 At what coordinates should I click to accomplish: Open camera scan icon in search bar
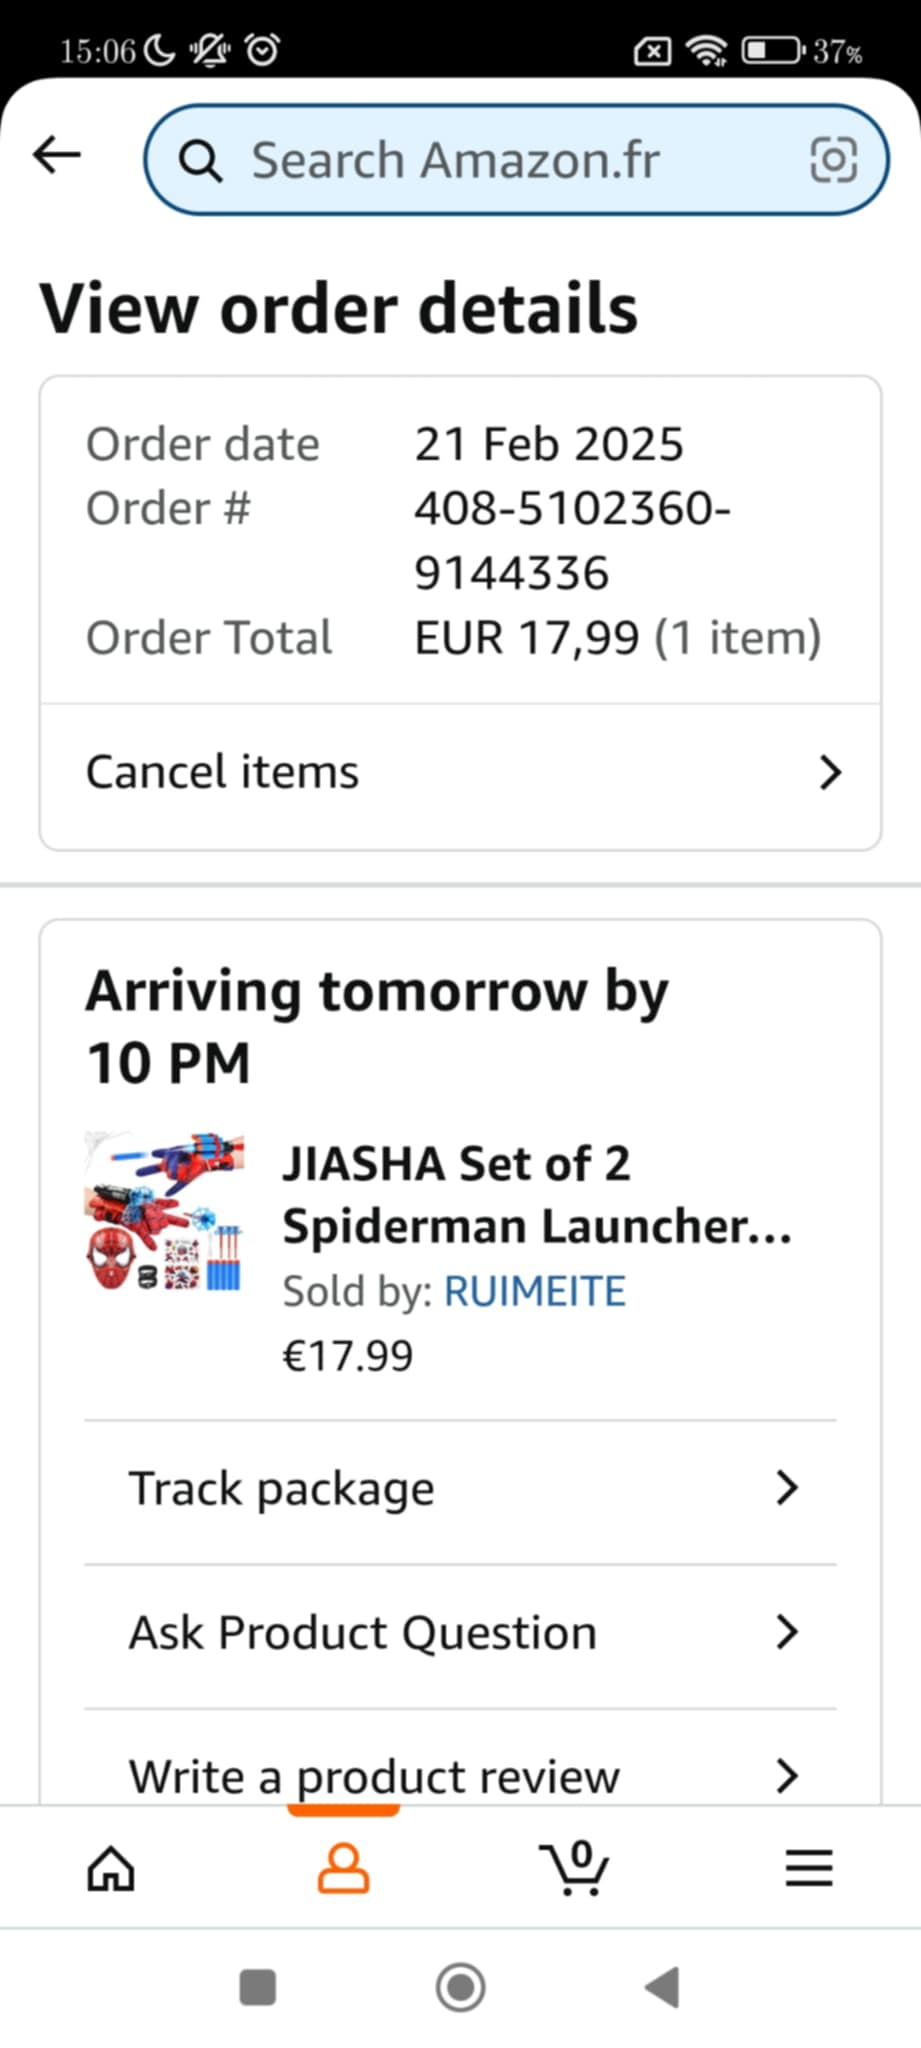[832, 160]
